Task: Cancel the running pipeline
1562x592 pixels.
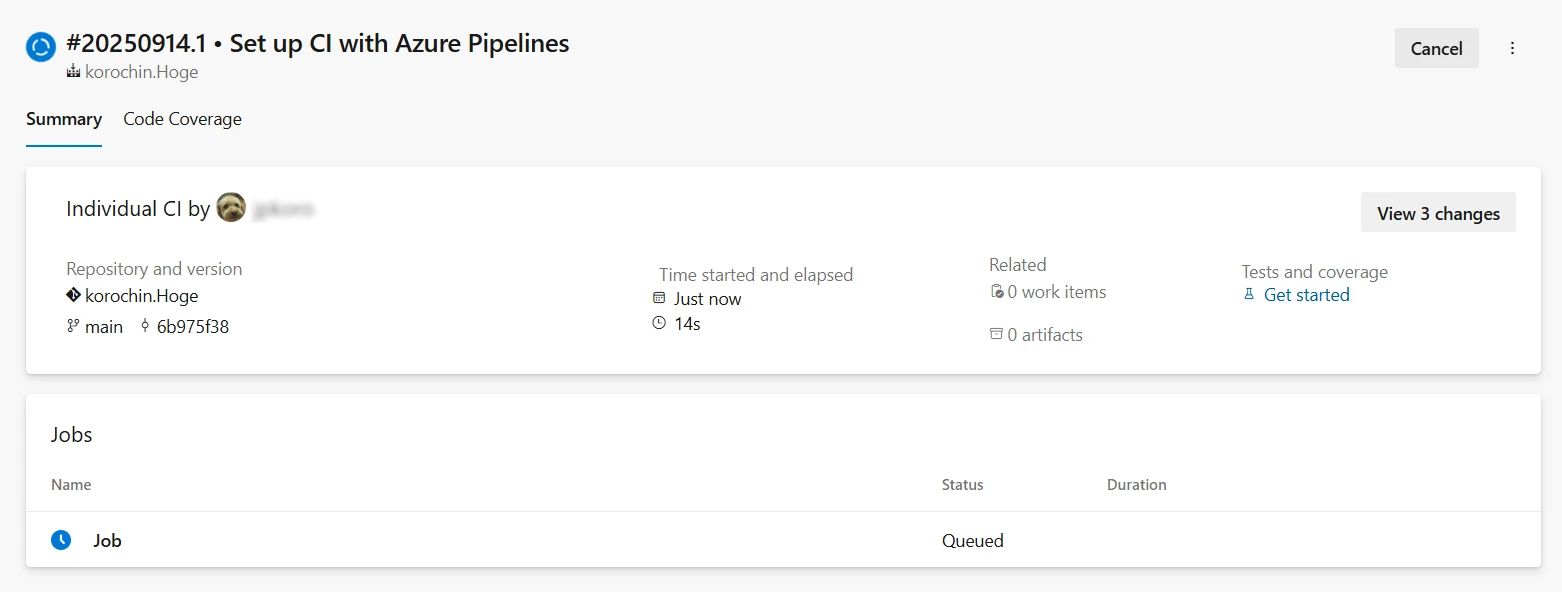Action: (1436, 48)
